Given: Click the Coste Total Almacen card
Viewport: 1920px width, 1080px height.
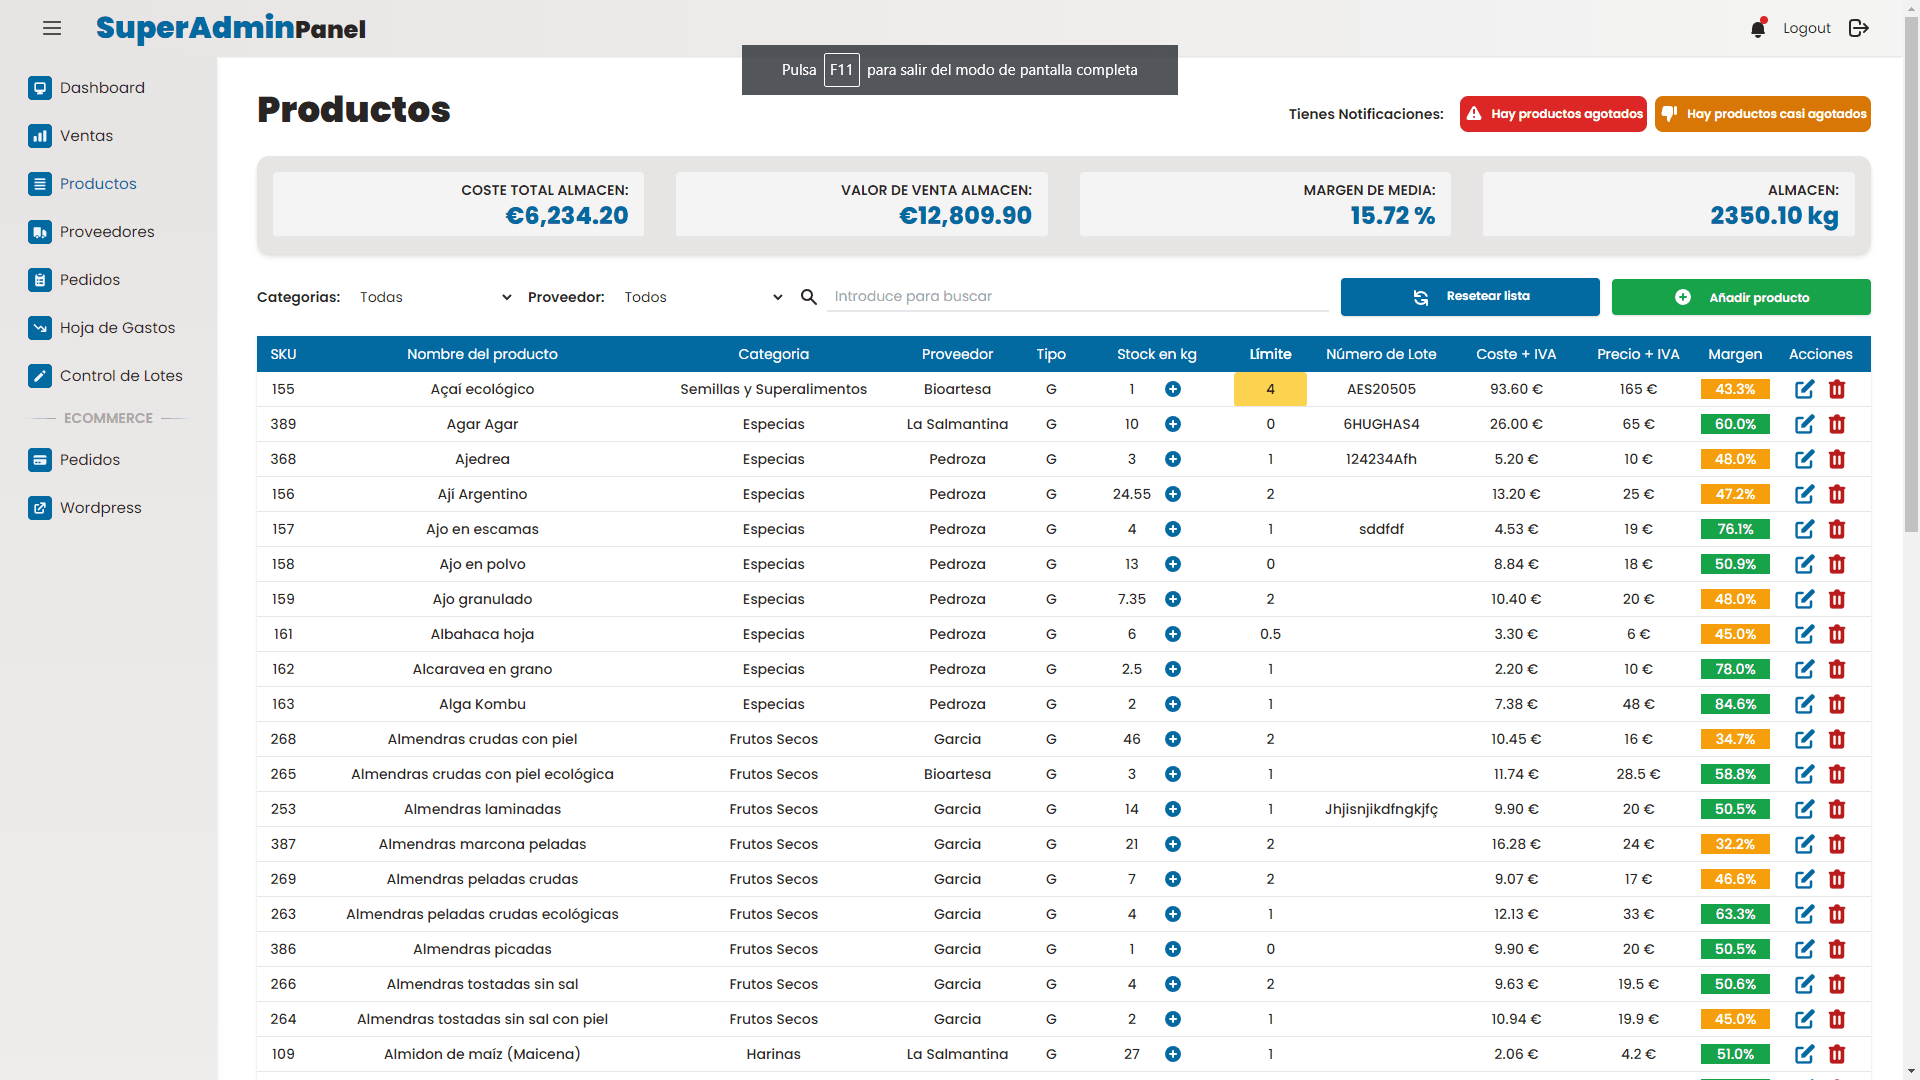Looking at the screenshot, I should click(x=458, y=204).
